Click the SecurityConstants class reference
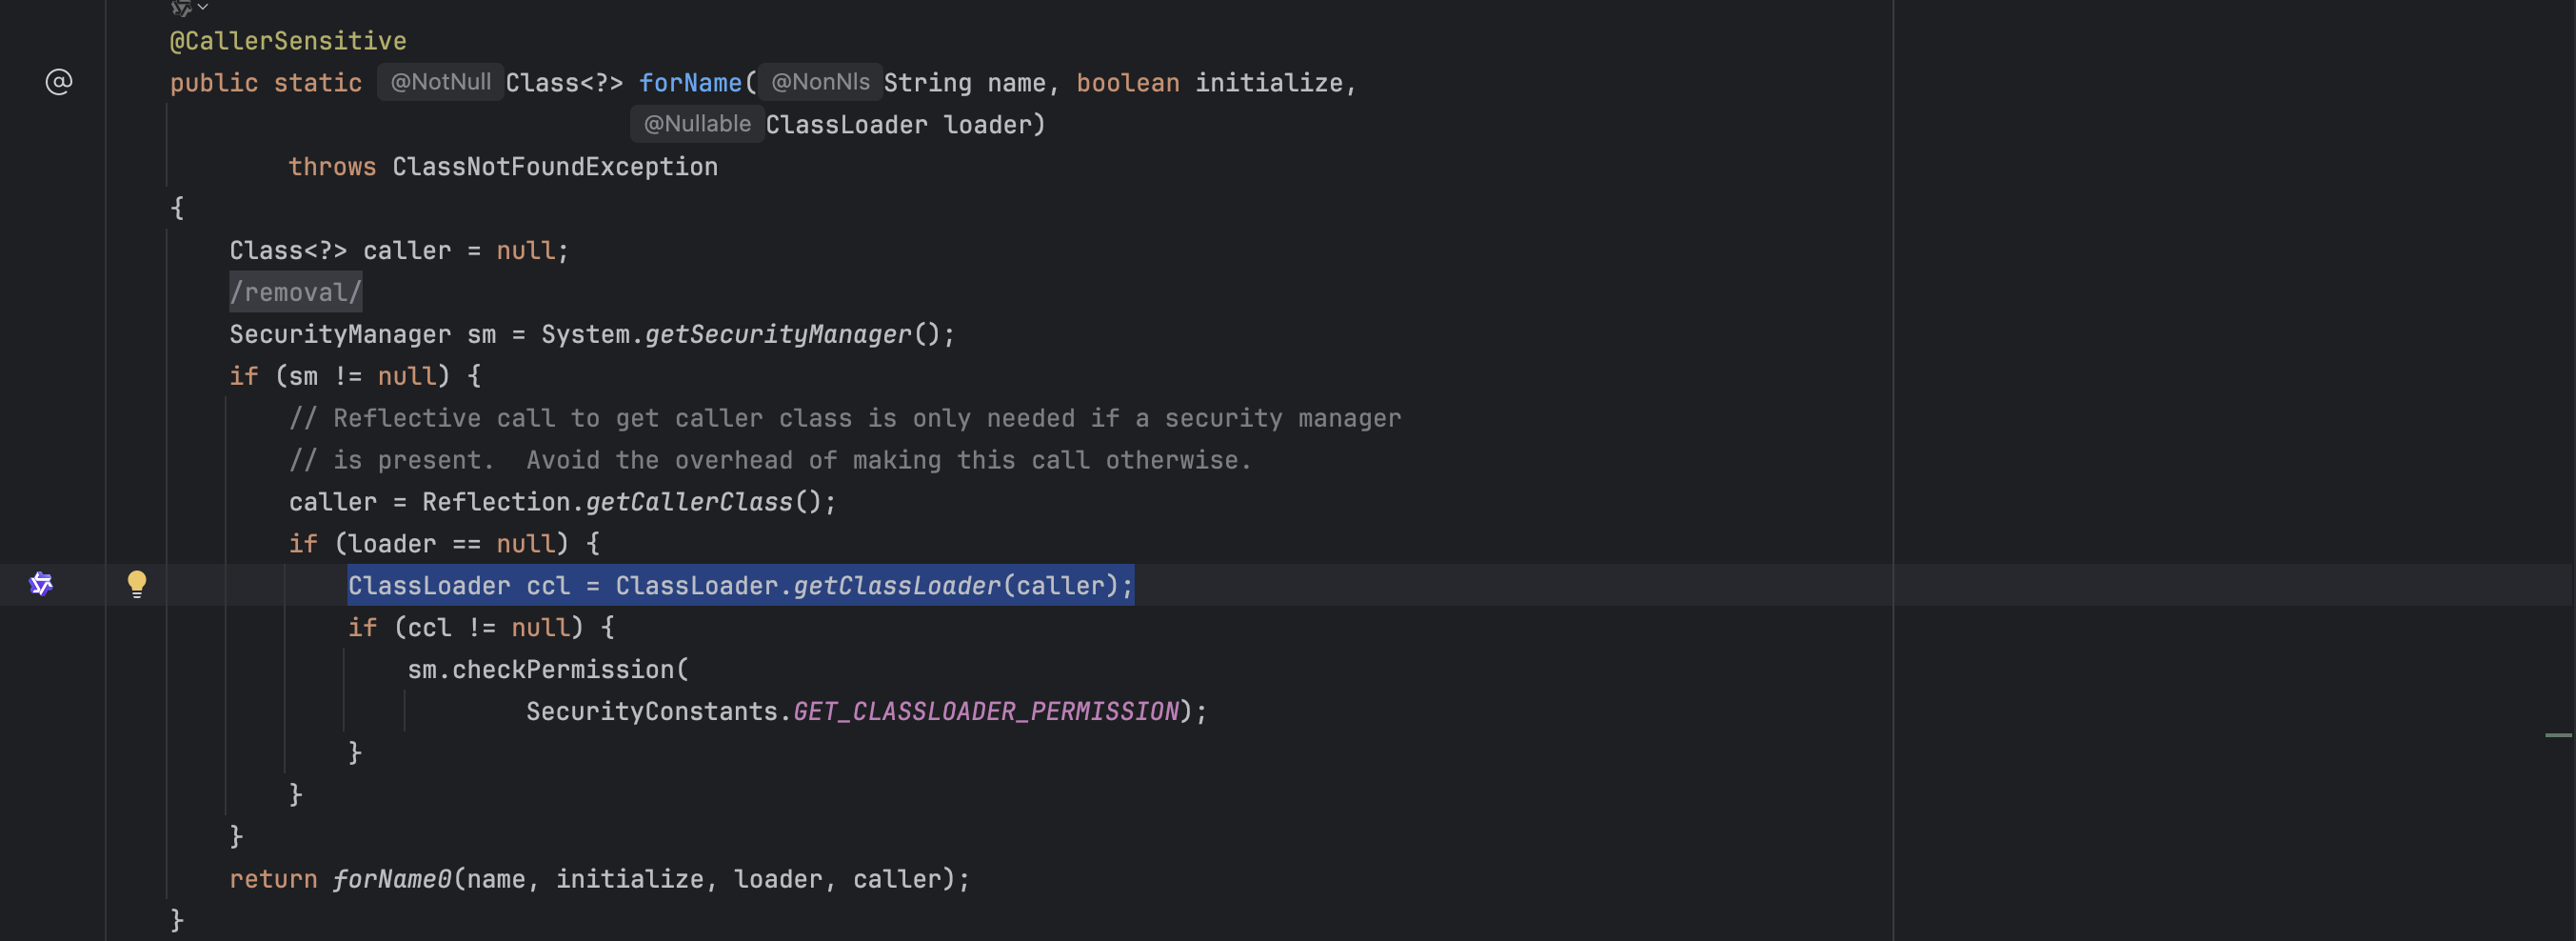This screenshot has height=941, width=2576. pyautogui.click(x=651, y=711)
